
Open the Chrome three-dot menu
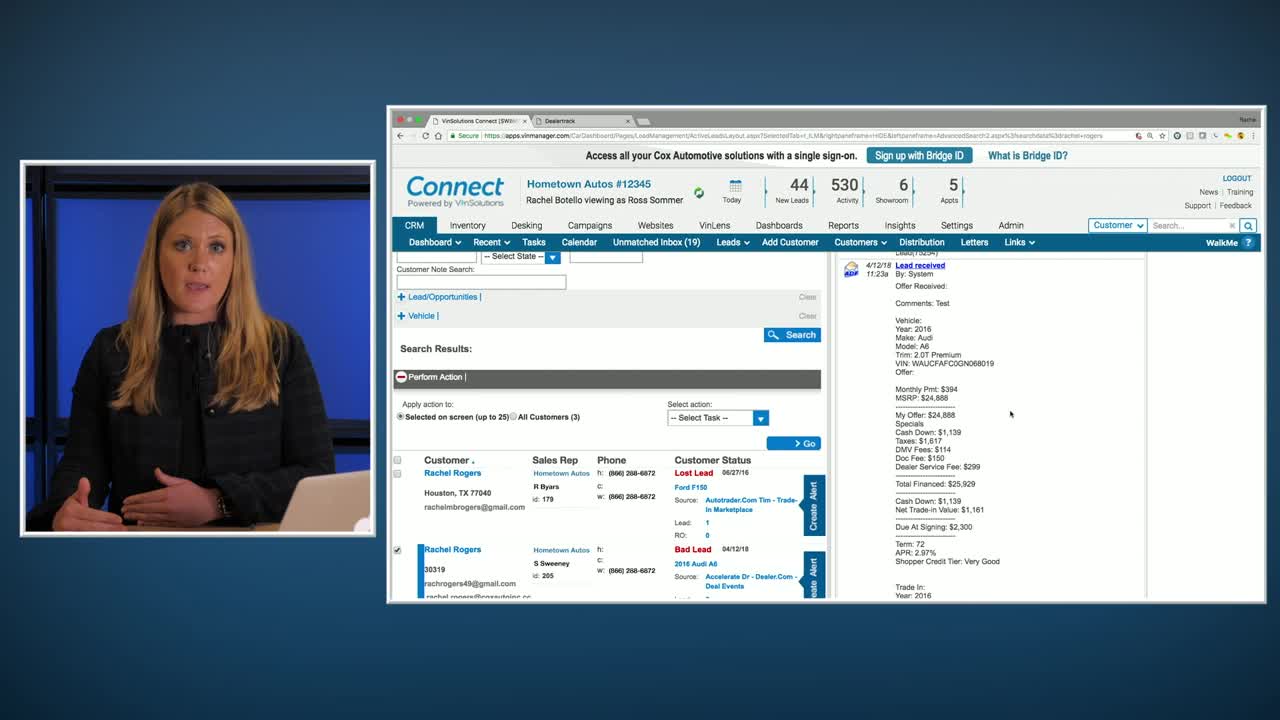pos(1254,136)
